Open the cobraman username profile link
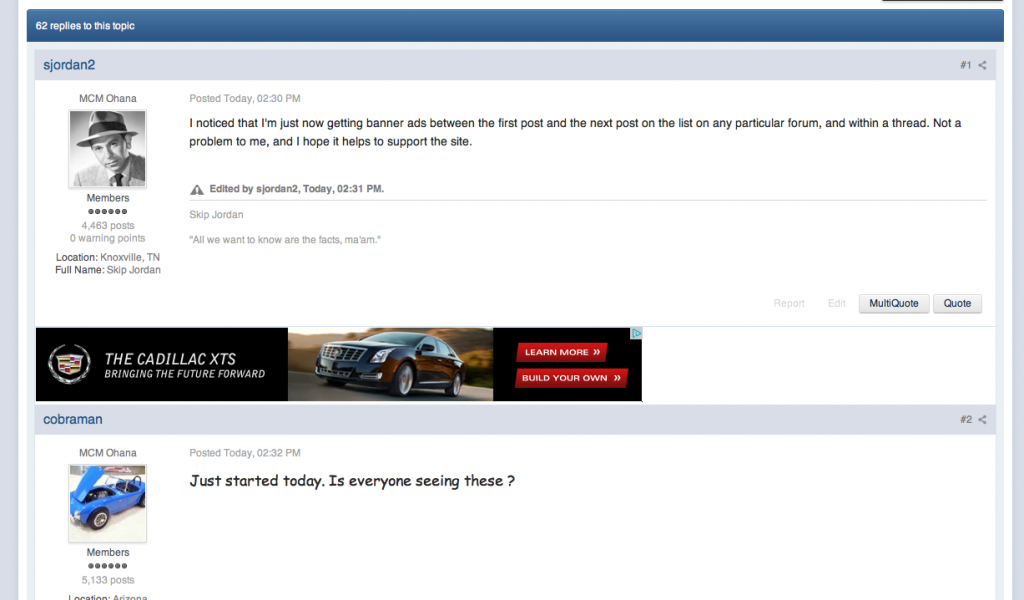This screenshot has width=1024, height=600. pos(72,419)
